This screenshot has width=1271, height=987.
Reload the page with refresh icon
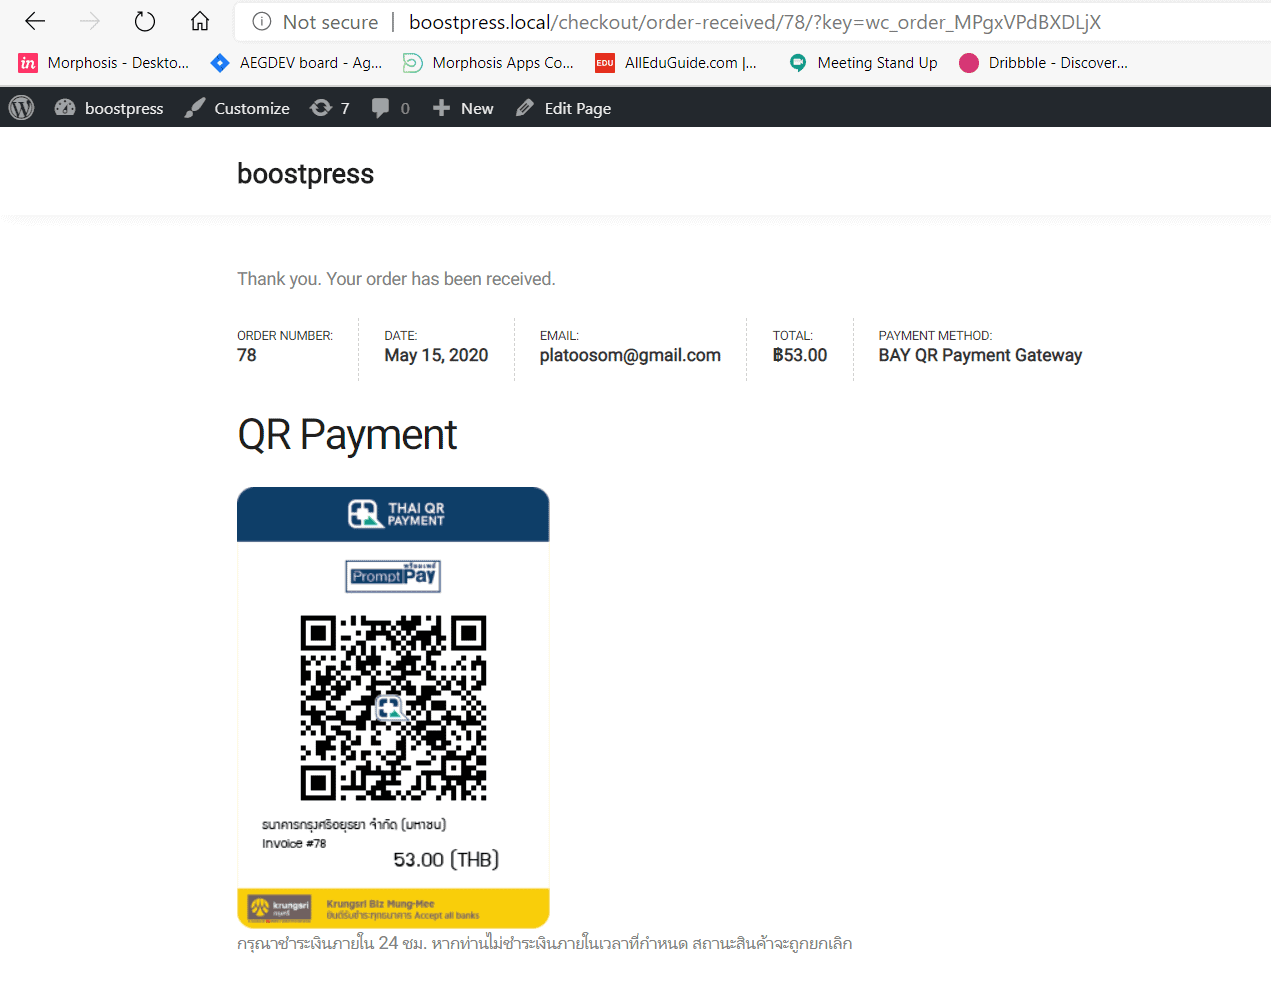pos(145,21)
